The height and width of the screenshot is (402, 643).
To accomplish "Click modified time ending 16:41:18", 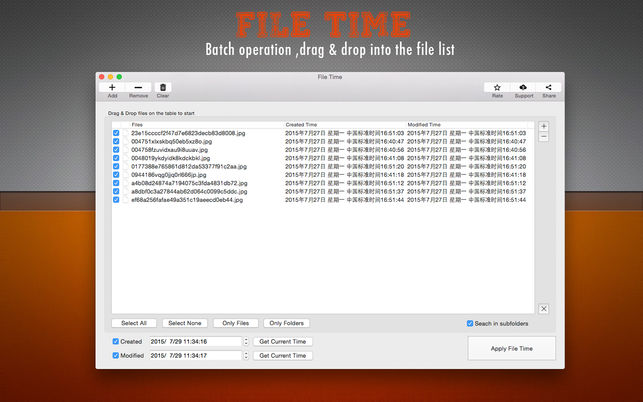I will click(466, 175).
